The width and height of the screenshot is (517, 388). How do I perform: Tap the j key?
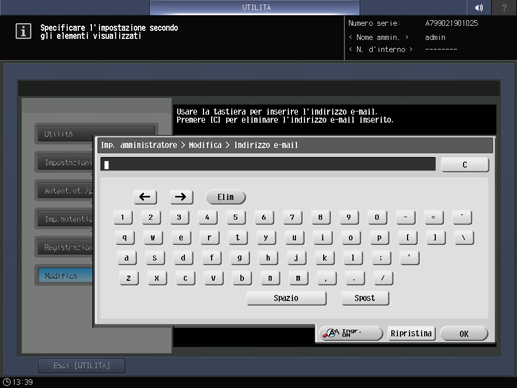click(x=296, y=258)
